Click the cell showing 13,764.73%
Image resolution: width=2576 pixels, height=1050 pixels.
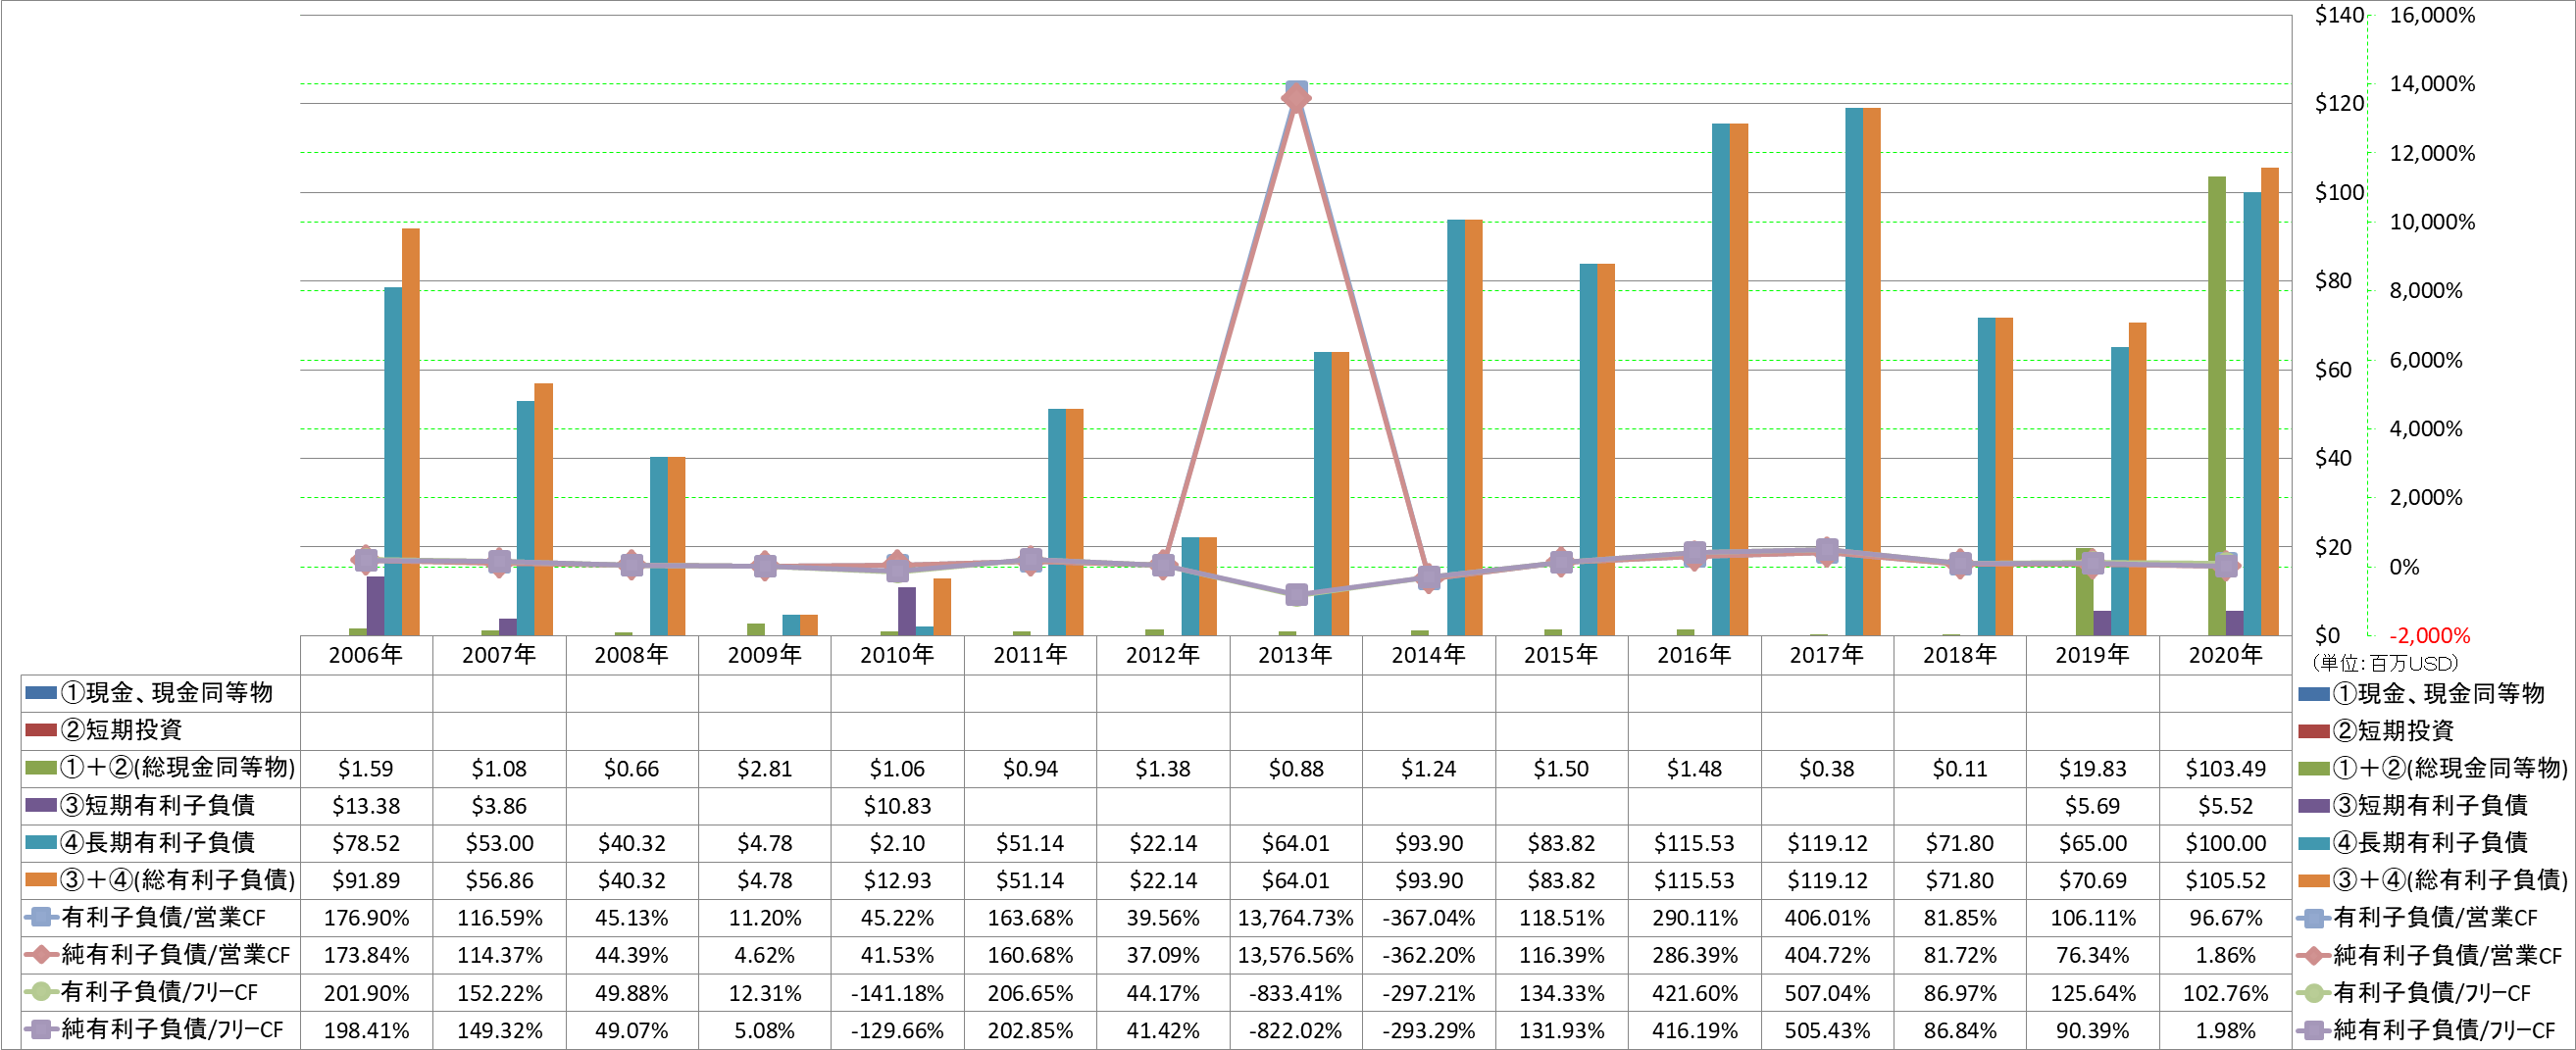tap(1296, 918)
